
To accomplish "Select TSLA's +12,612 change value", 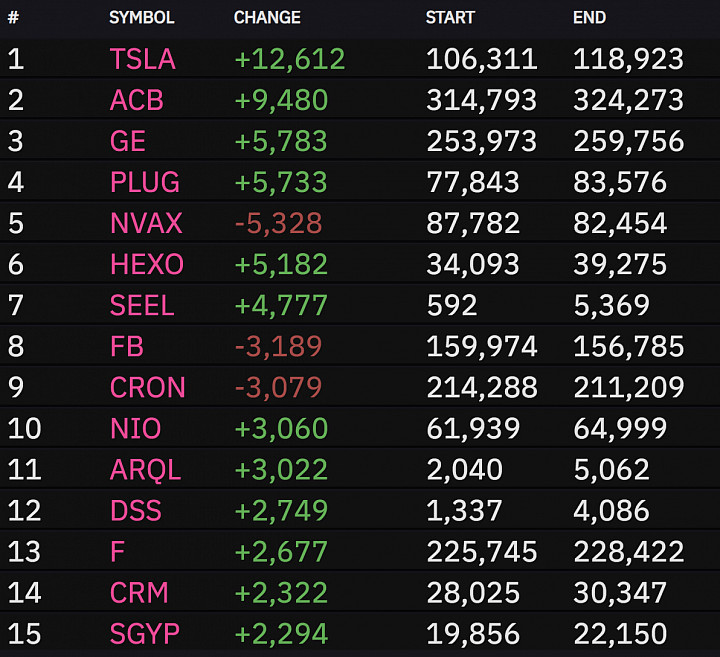I will pos(289,59).
